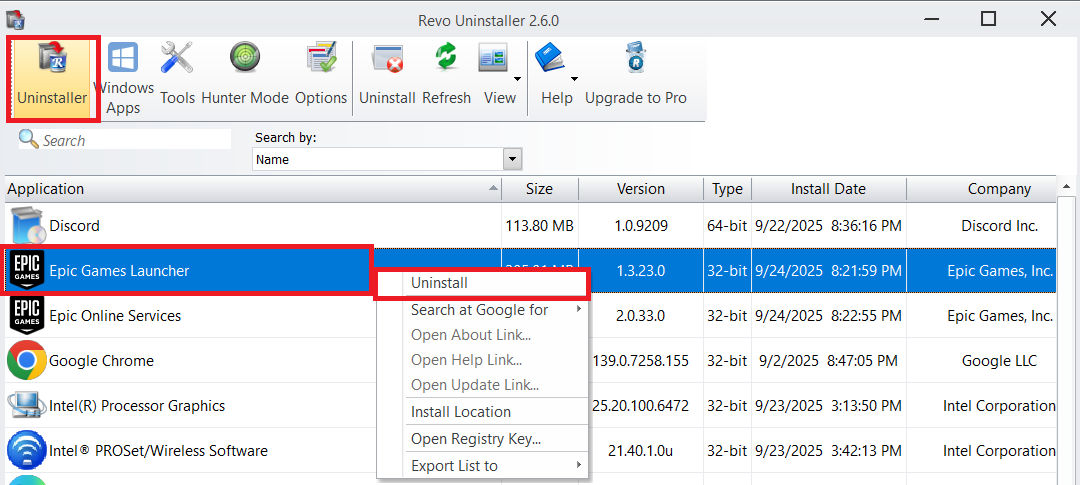Screen dimensions: 1080x485
Task: Click the Discord Inc. company cell
Action: click(999, 226)
